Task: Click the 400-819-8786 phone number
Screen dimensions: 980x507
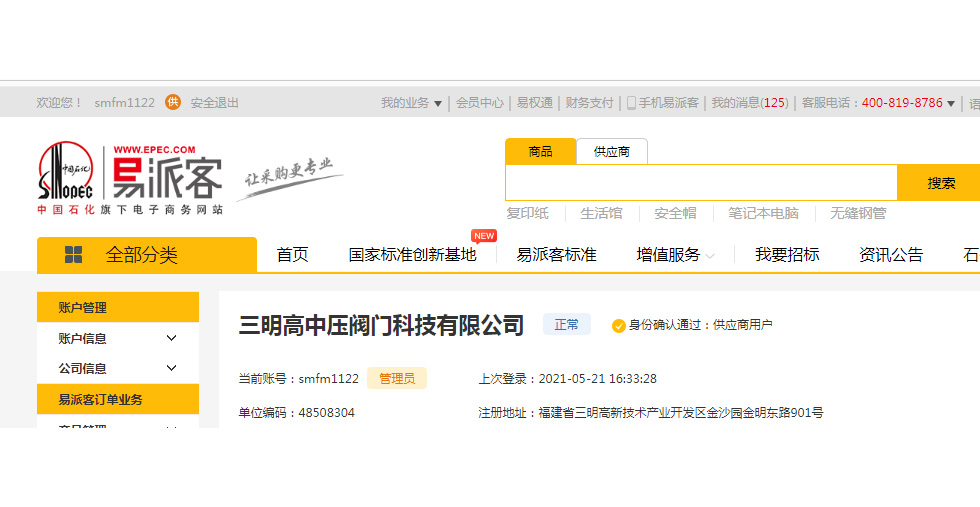Action: click(x=902, y=103)
